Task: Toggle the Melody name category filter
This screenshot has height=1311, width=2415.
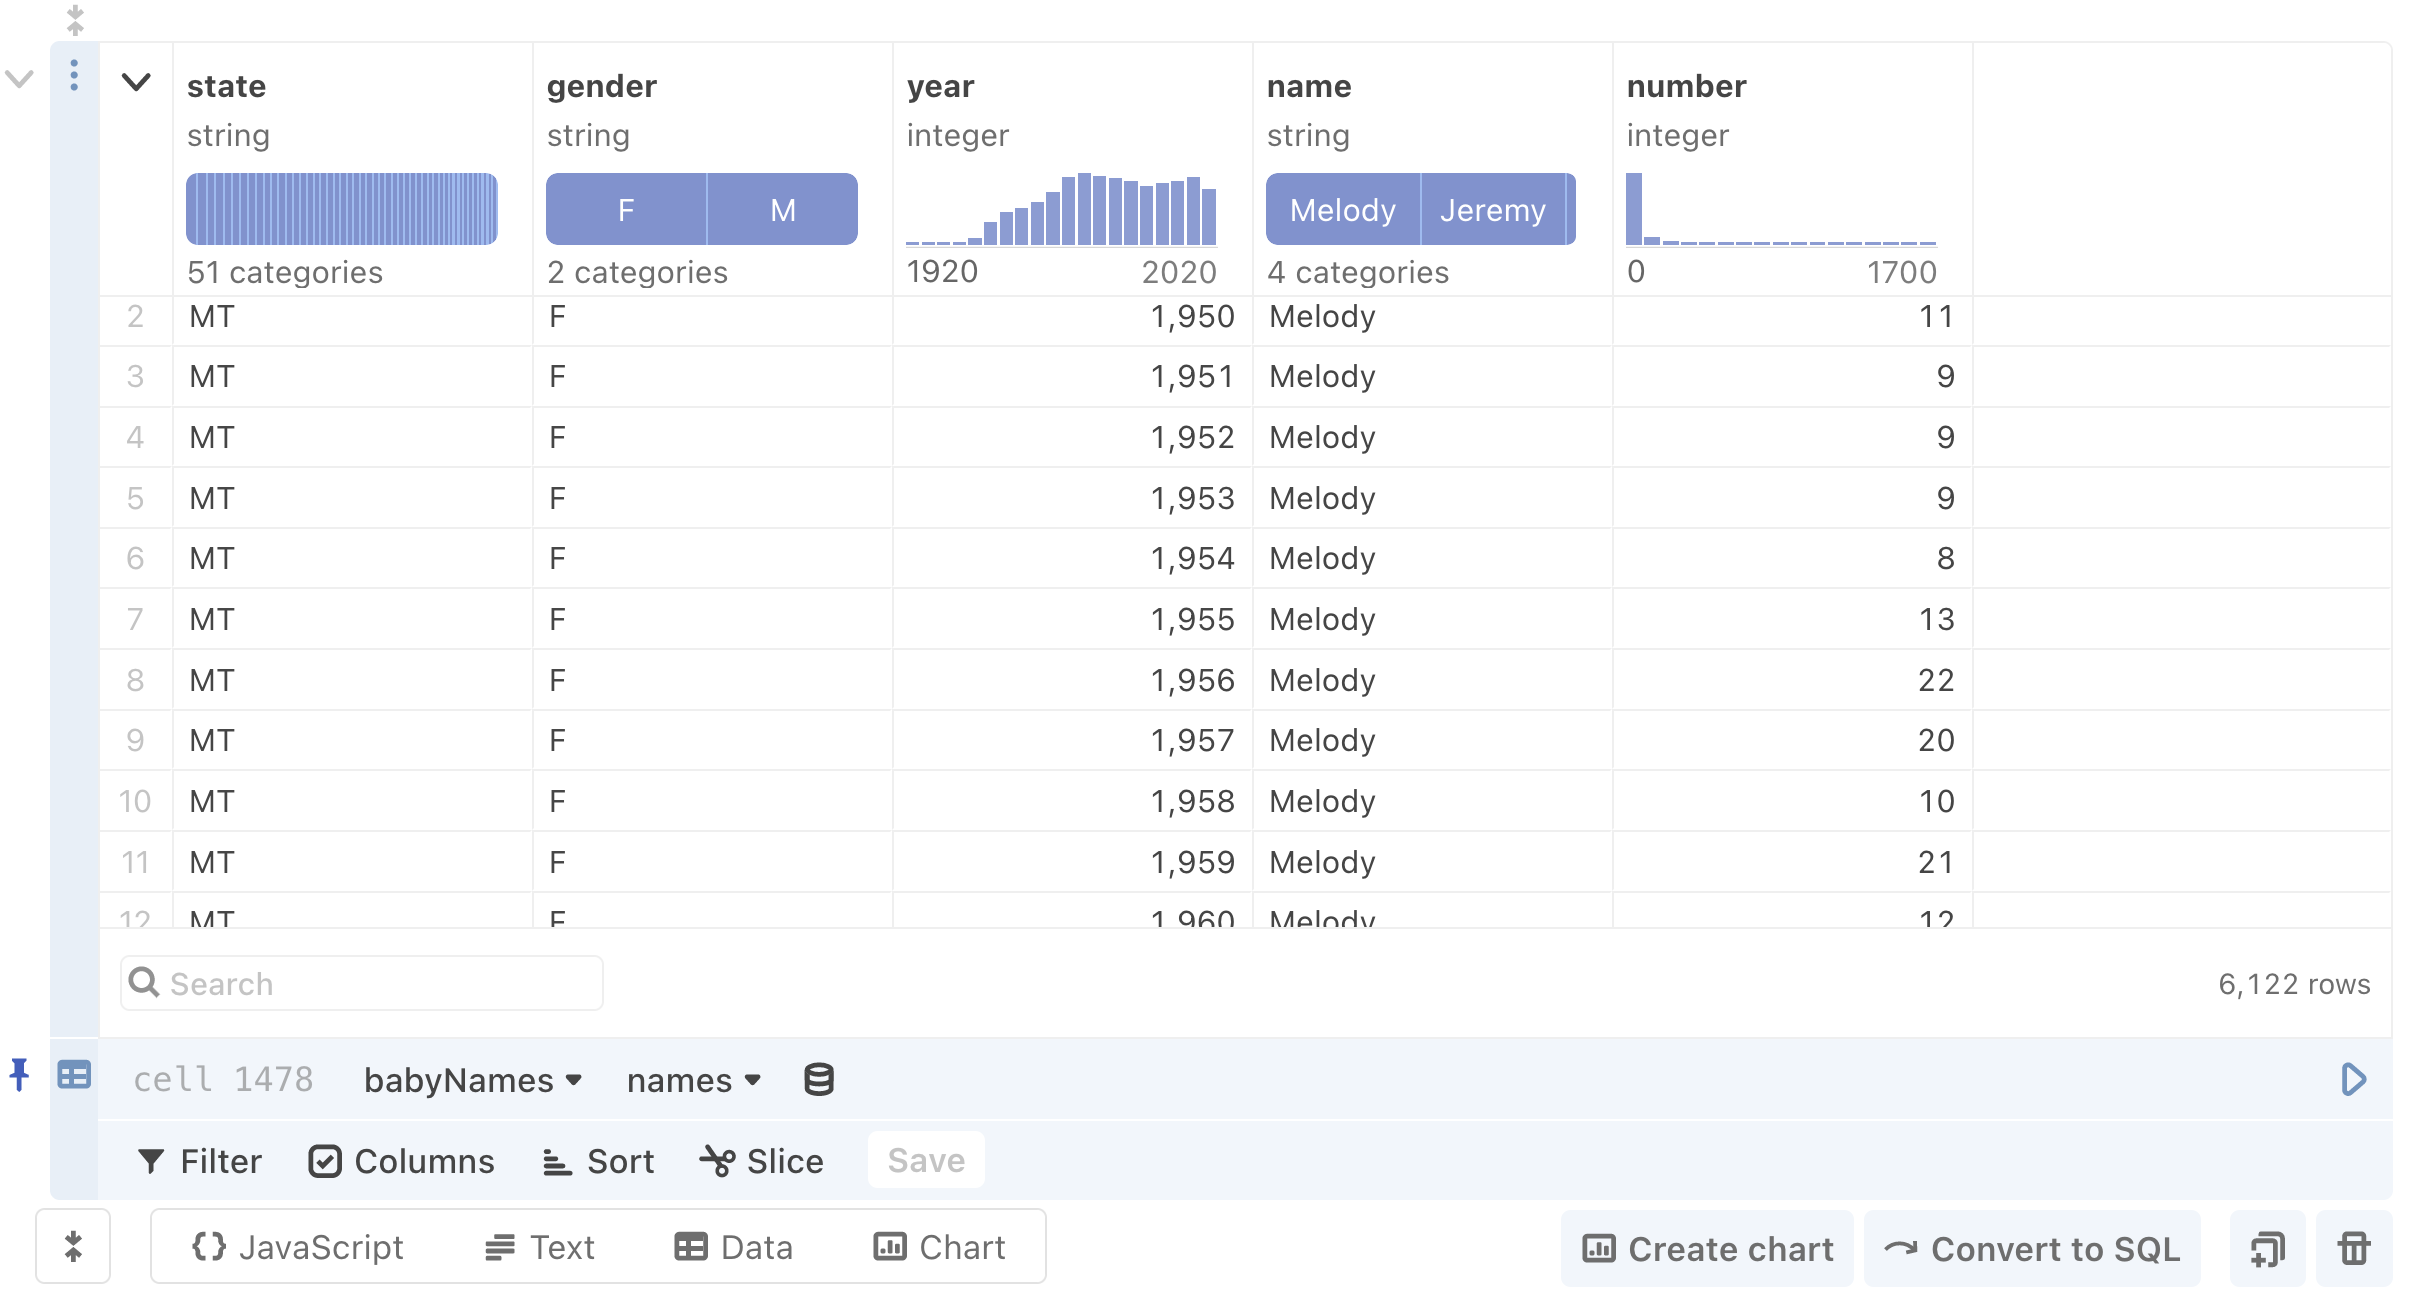Action: coord(1342,209)
